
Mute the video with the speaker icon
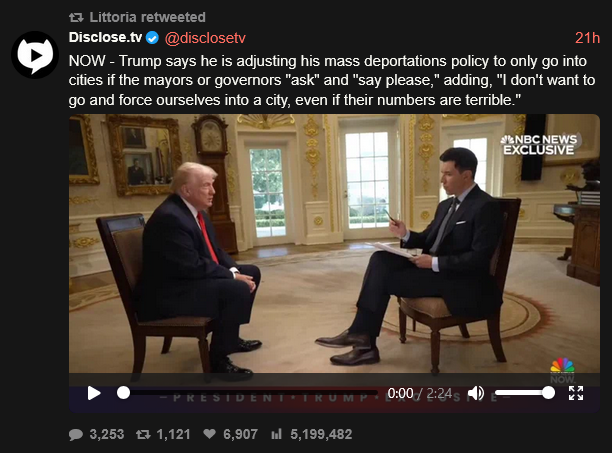[475, 393]
